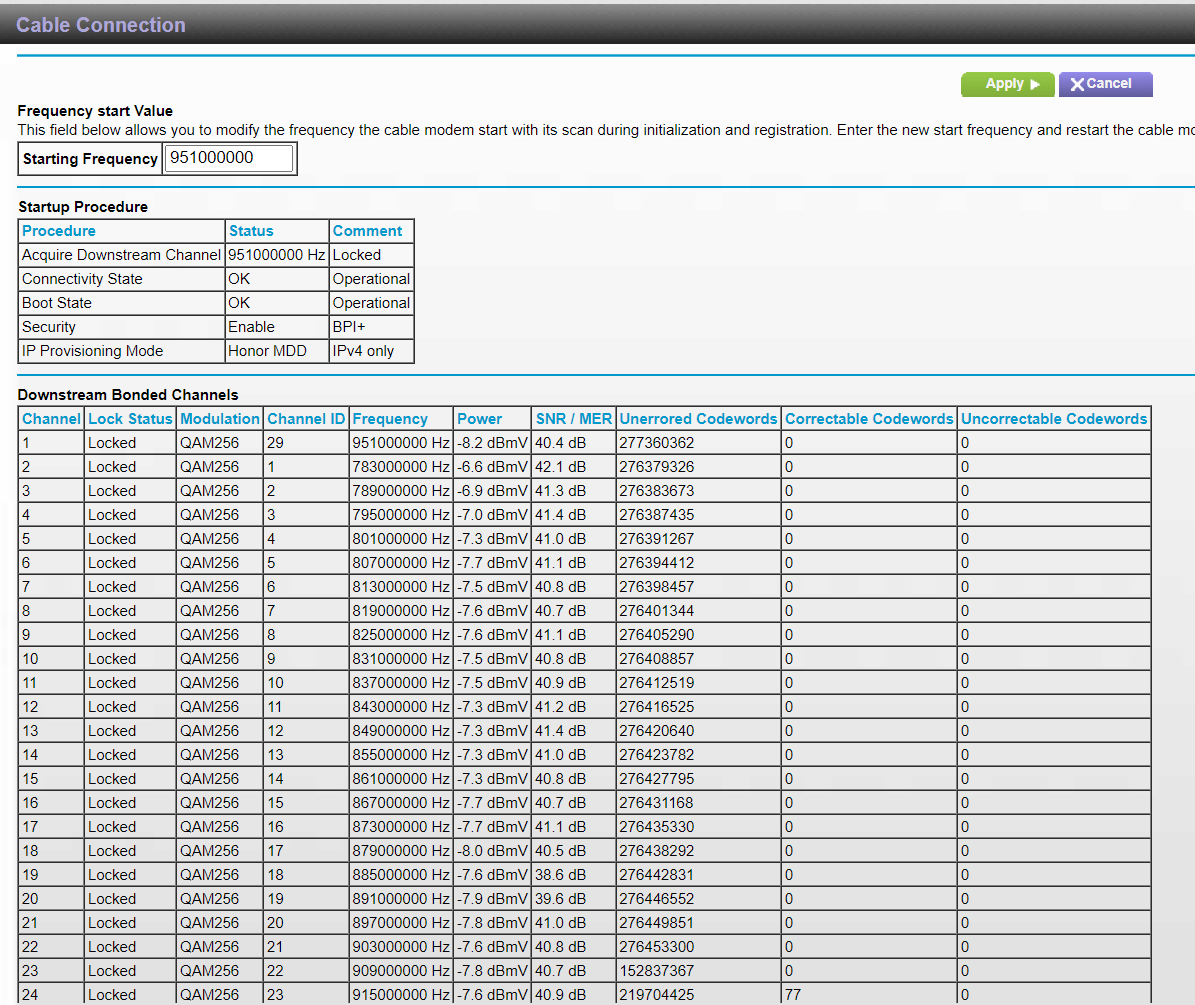
Task: Click the '-6.9 dBmV' power value
Action: click(x=492, y=491)
